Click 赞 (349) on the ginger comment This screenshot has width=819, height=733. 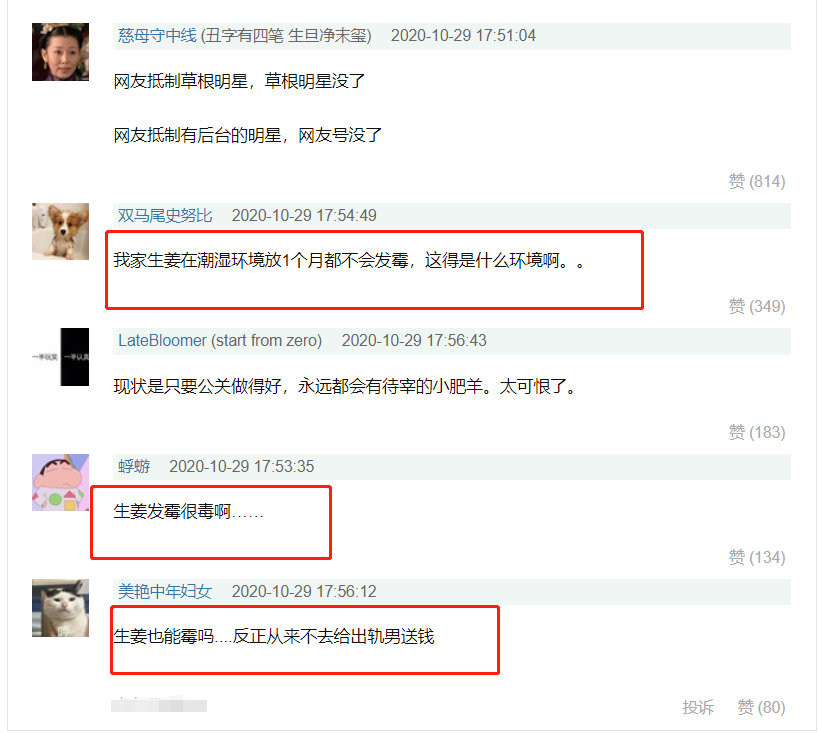(757, 306)
